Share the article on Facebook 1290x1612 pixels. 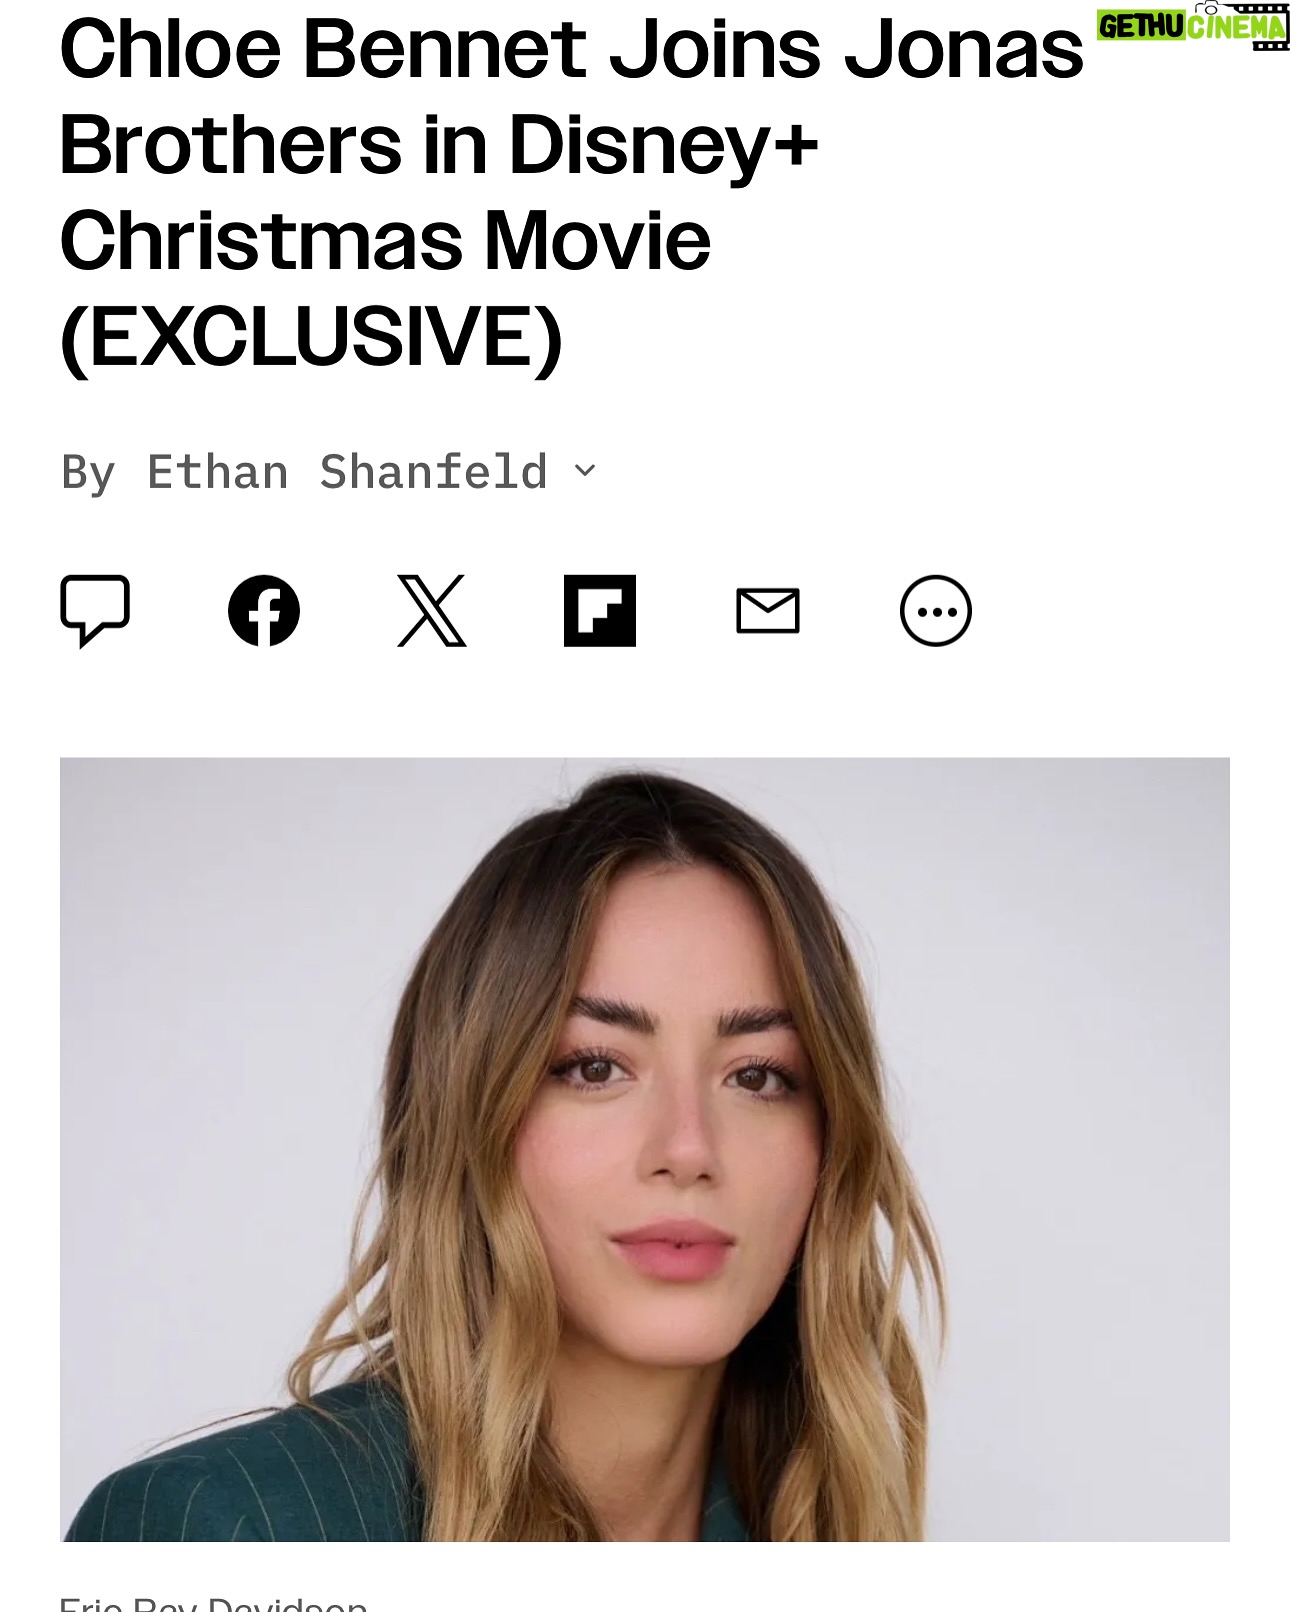[x=264, y=610]
